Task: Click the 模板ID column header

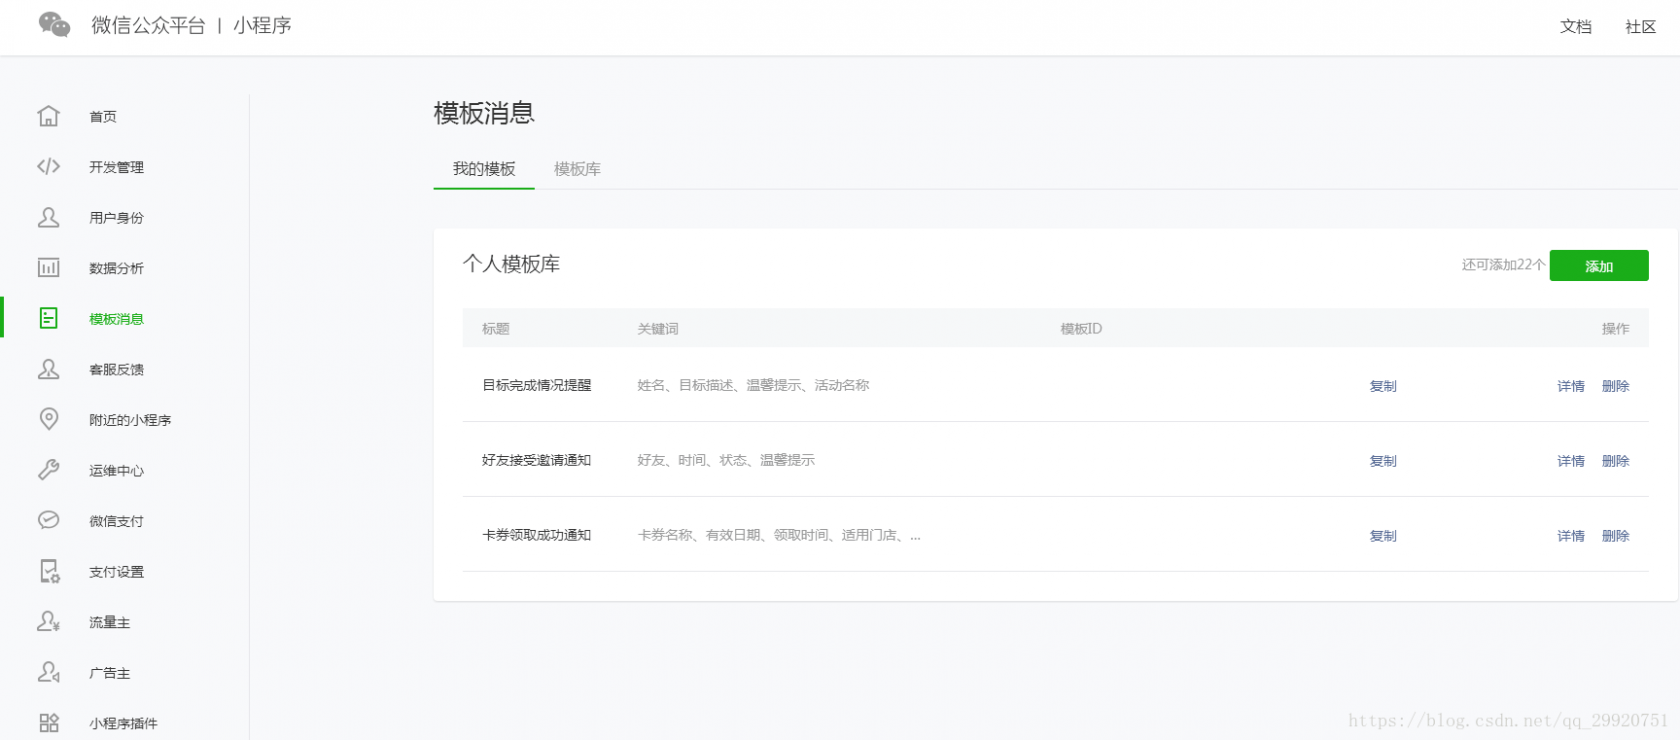Action: (1081, 329)
